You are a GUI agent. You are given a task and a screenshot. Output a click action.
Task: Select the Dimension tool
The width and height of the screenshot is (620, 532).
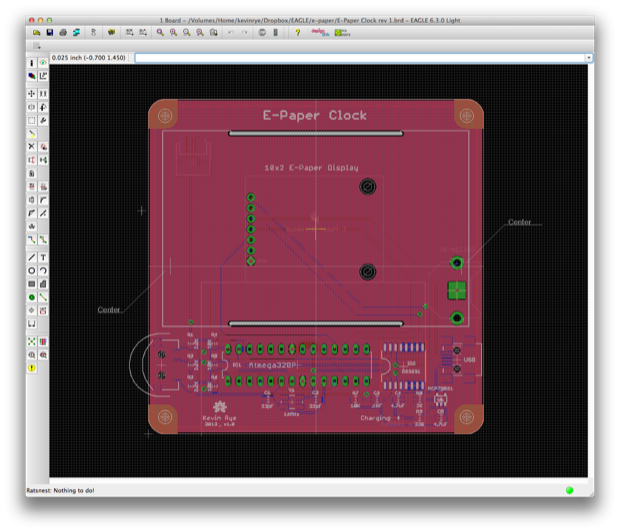[32, 324]
